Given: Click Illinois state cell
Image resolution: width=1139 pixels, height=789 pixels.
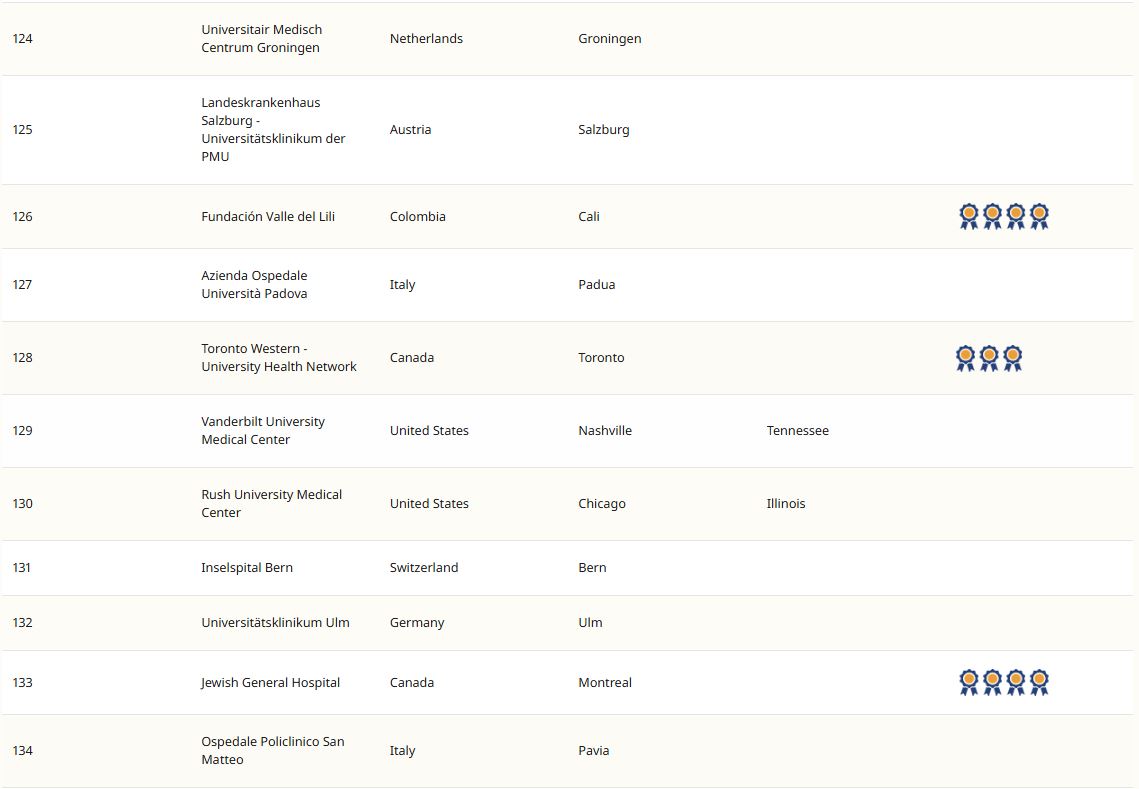Looking at the screenshot, I should [785, 504].
